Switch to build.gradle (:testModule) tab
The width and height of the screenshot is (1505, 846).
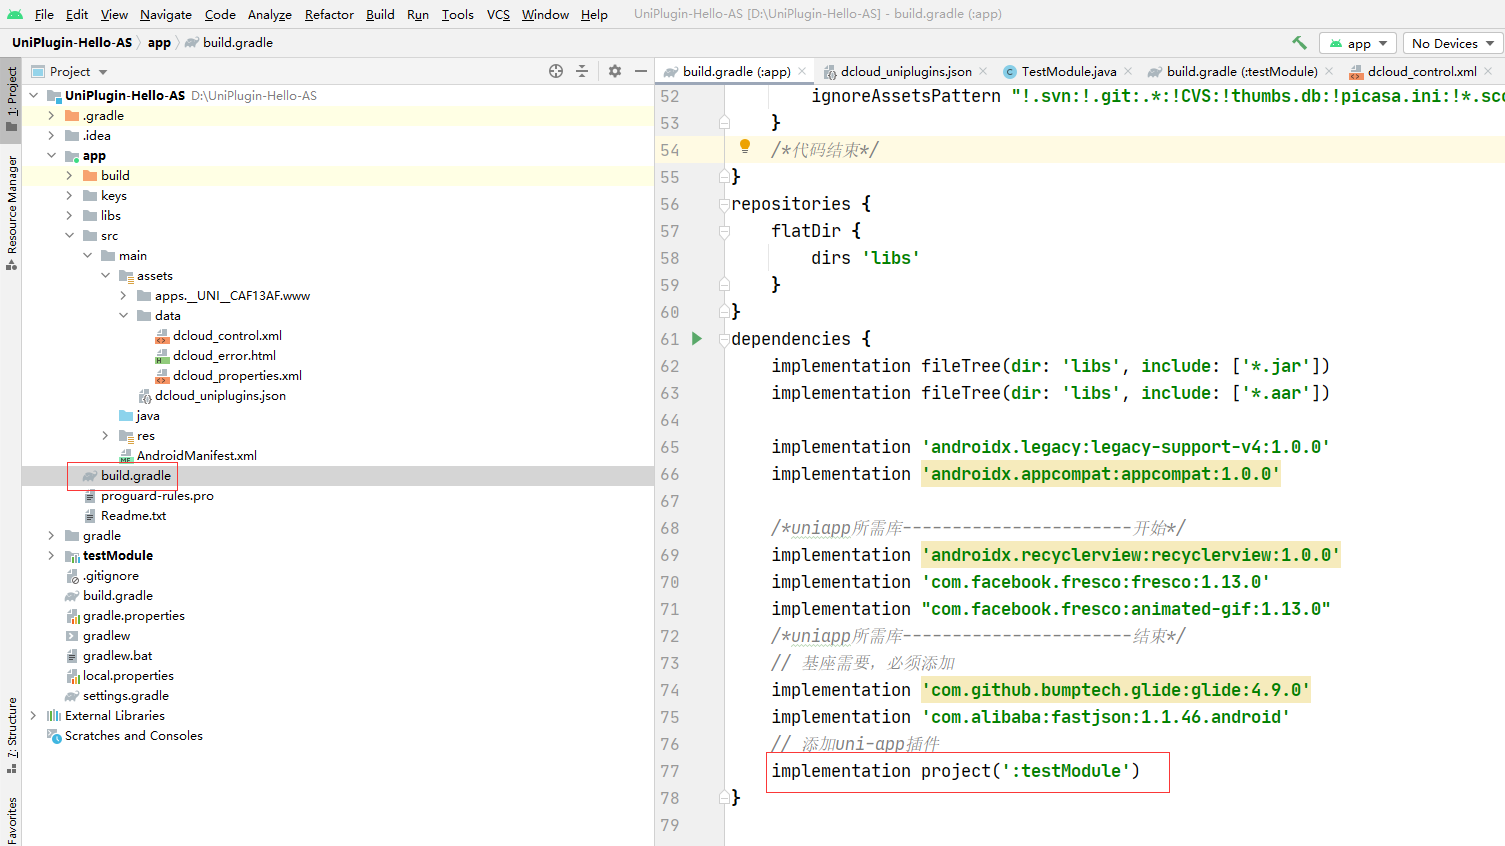coord(1242,71)
